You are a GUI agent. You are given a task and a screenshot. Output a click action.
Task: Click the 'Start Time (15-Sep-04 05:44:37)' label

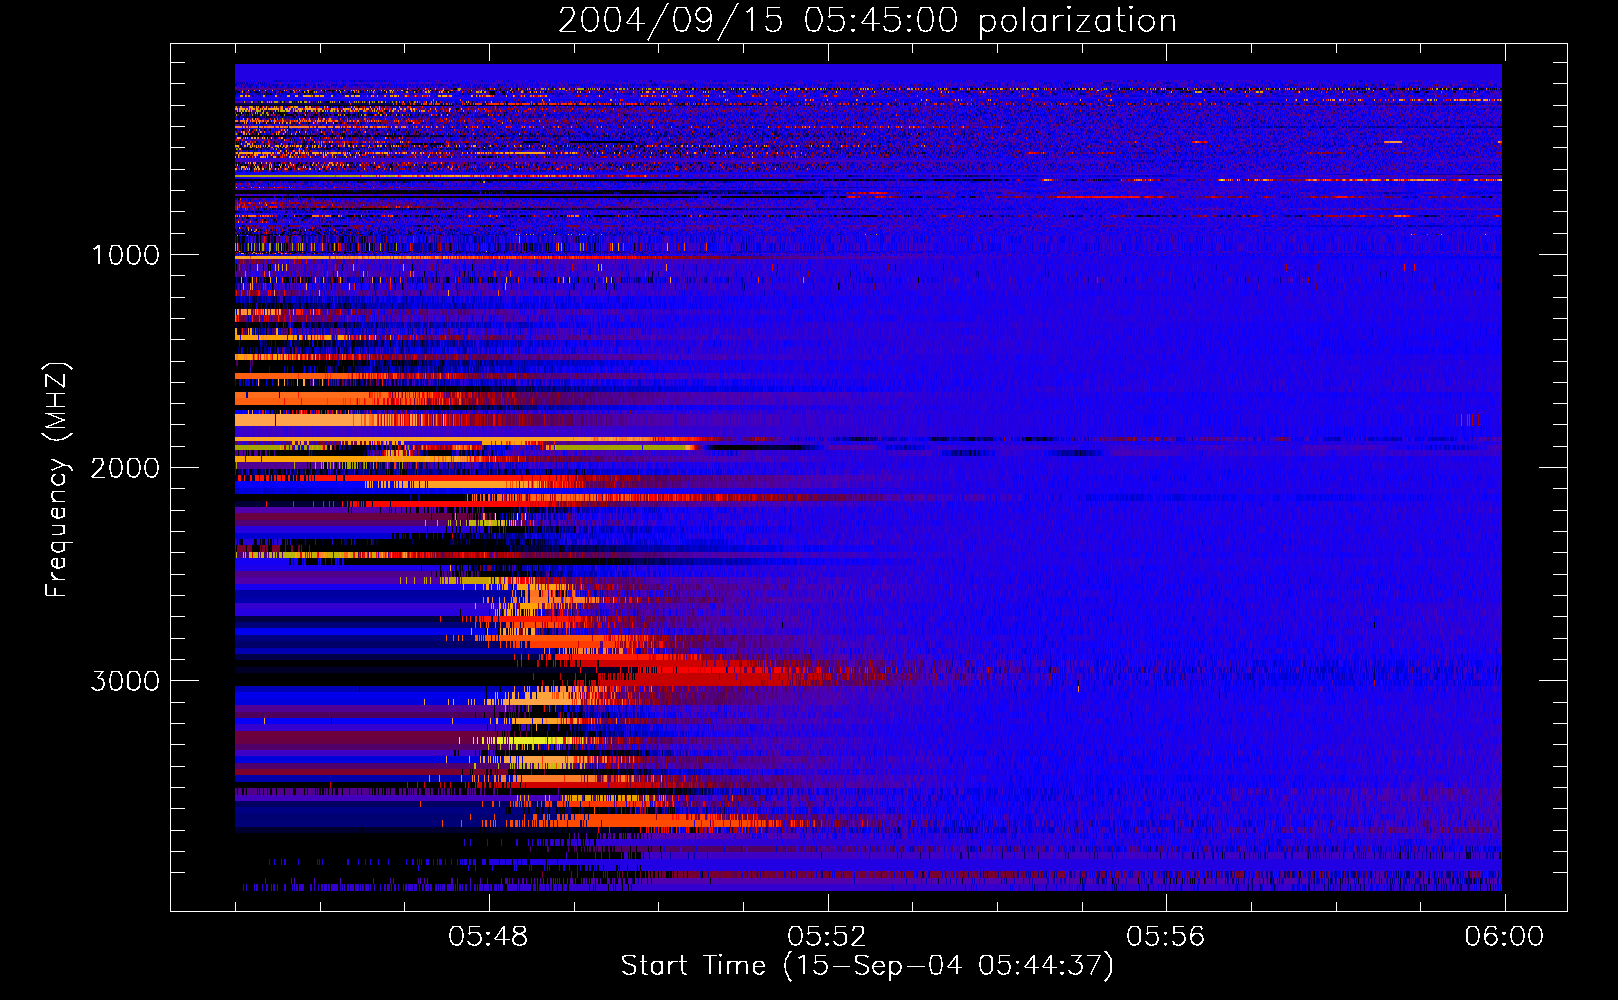[x=867, y=966]
